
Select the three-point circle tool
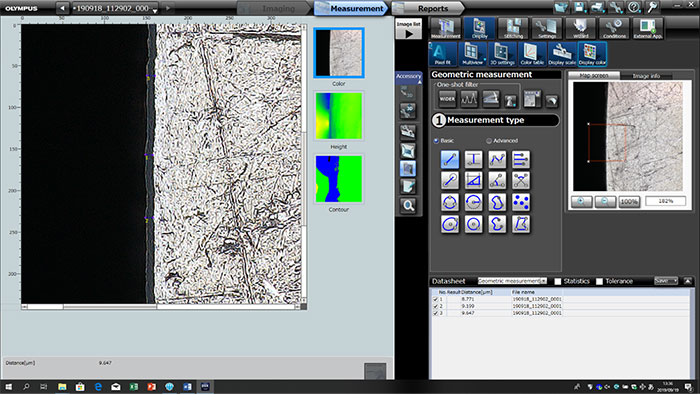[450, 202]
